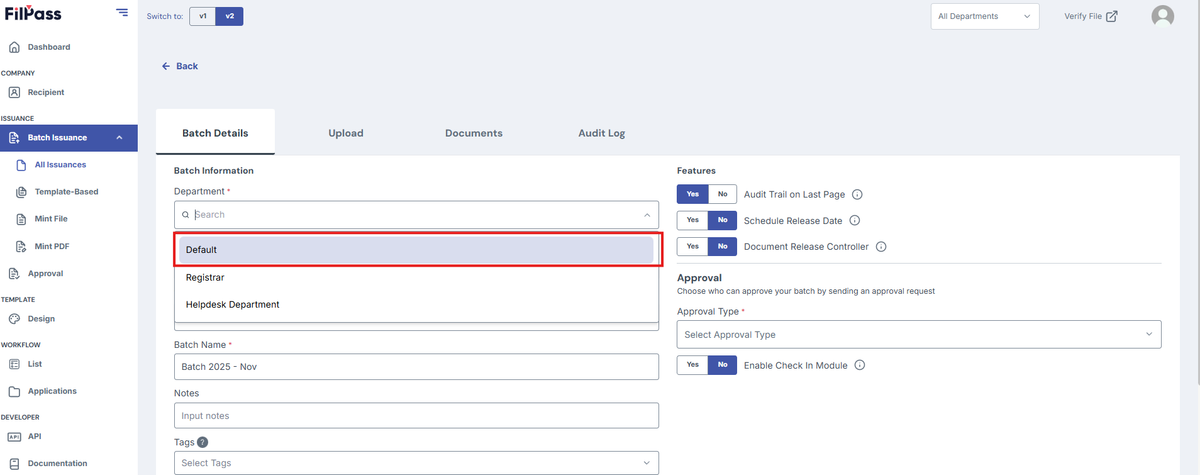Set Schedule Release Date to No
Viewport: 1200px width, 475px height.
tap(722, 220)
